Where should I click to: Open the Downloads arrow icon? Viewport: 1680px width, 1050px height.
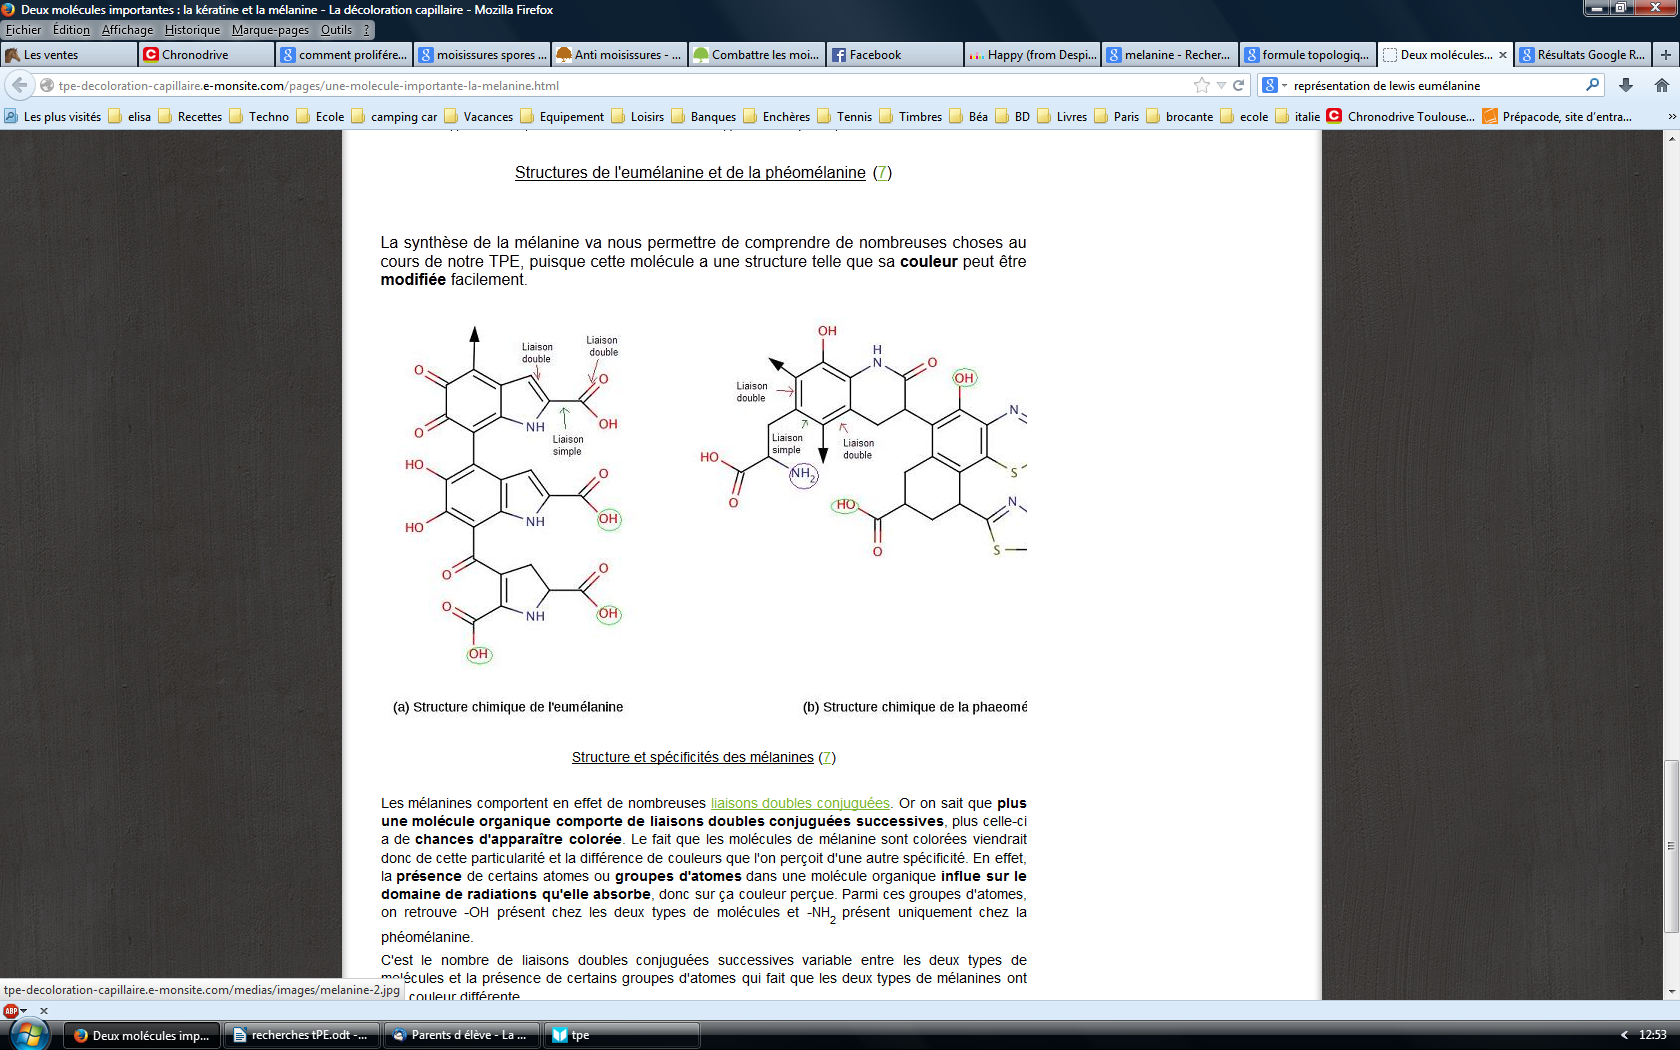tap(1626, 85)
